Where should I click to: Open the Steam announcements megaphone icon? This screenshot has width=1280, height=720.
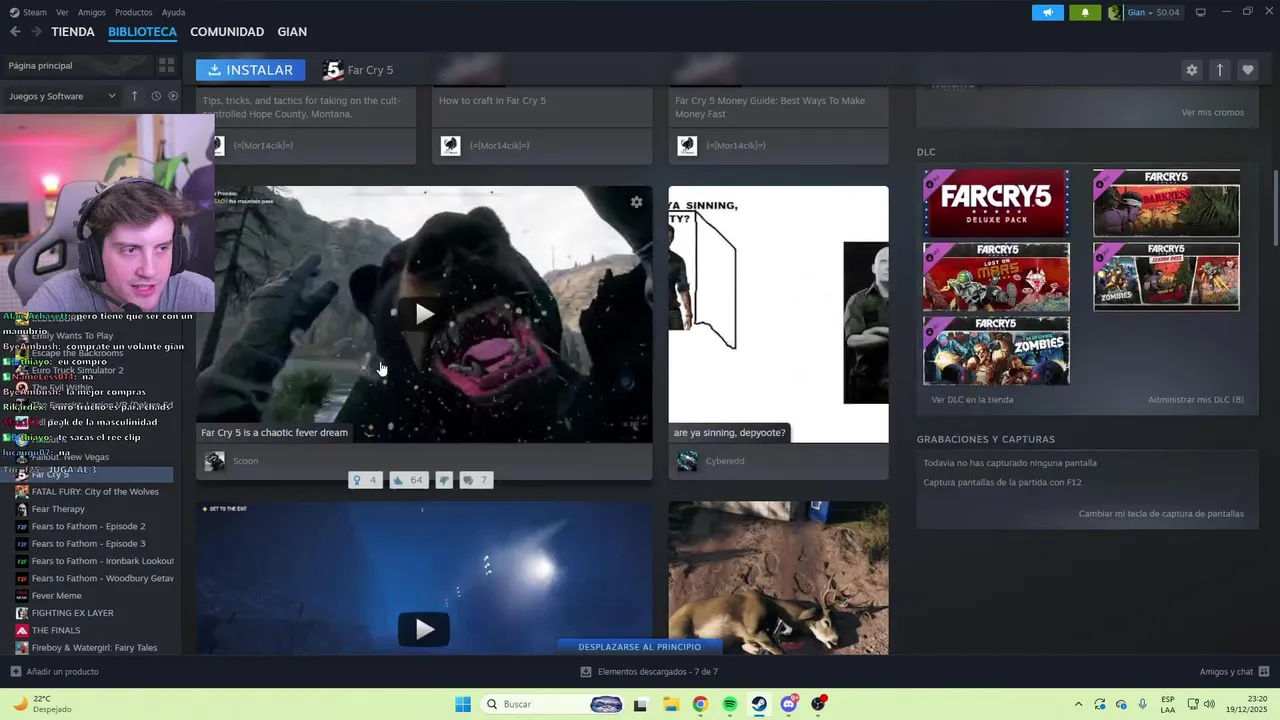click(x=1048, y=12)
